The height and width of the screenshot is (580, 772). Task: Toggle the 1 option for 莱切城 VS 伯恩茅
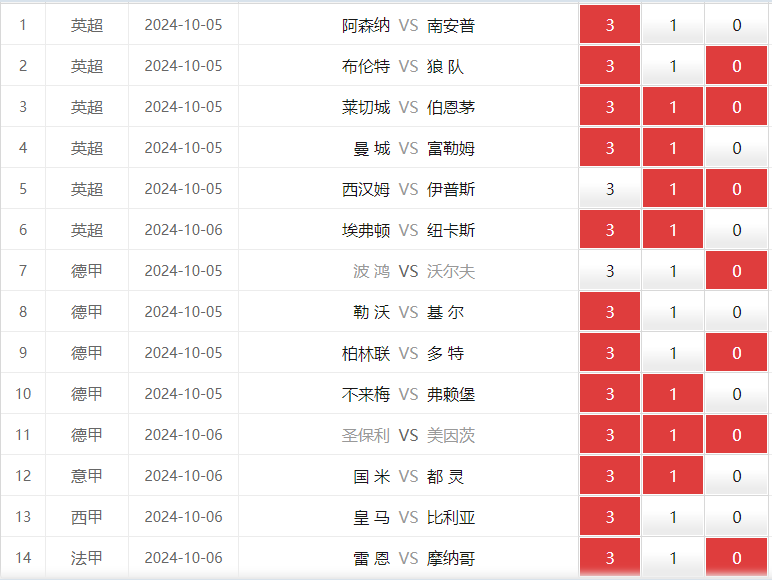pos(673,106)
